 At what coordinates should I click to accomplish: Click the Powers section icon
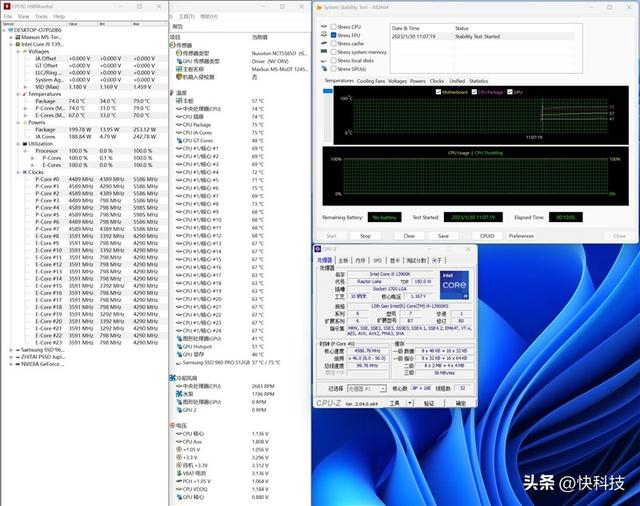click(24, 122)
